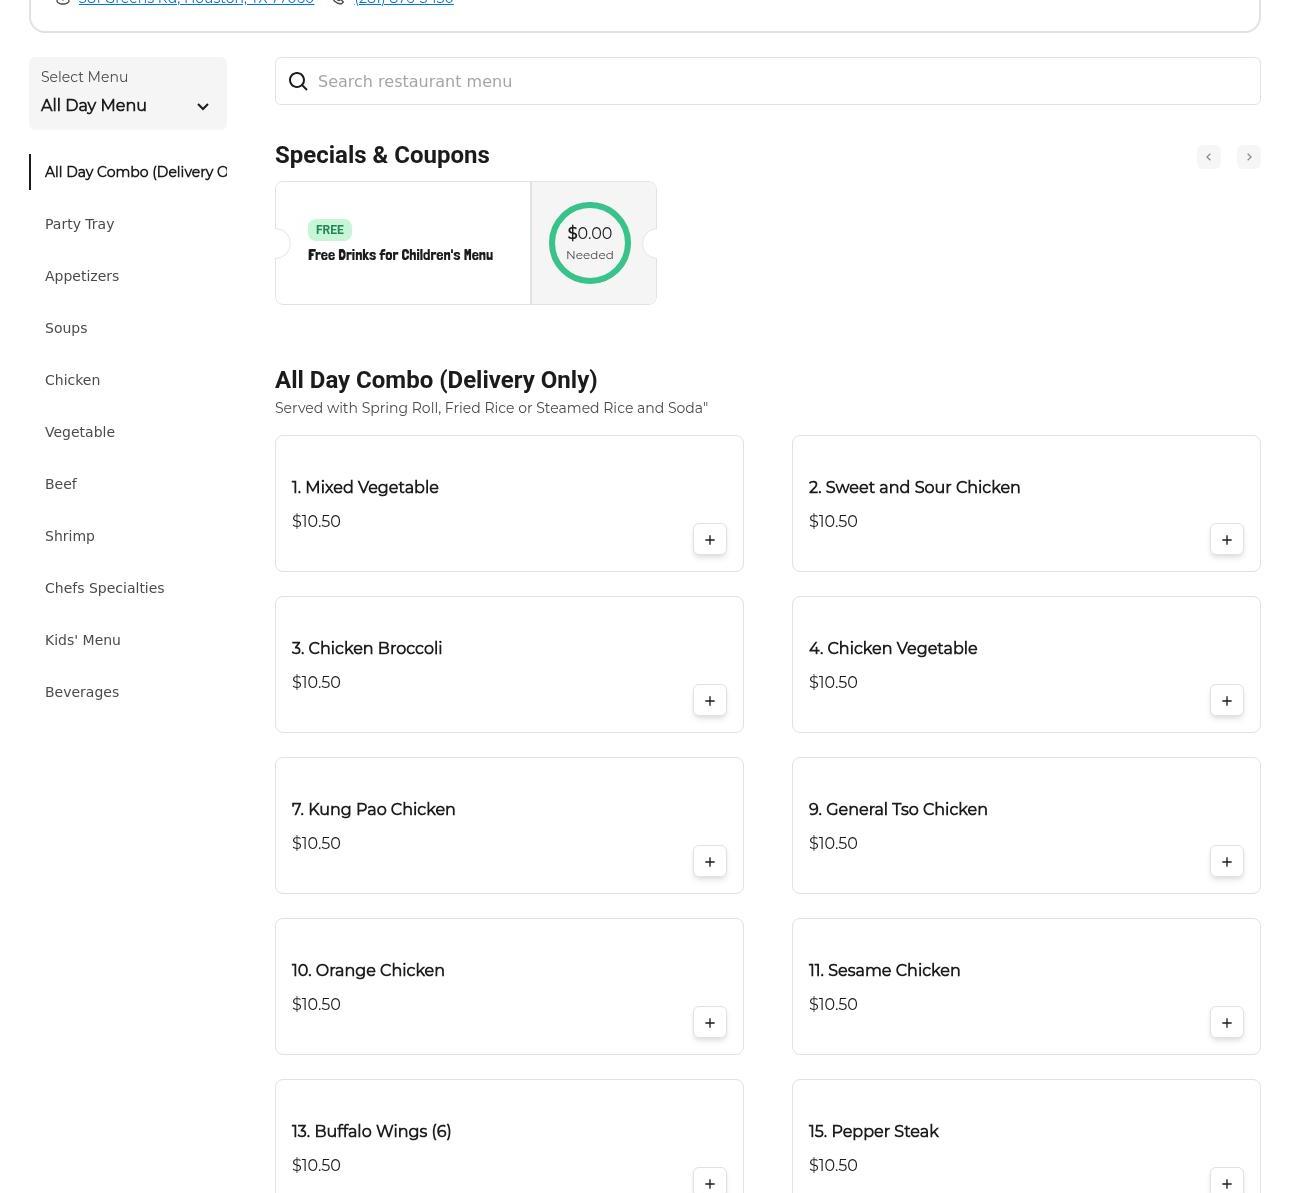Add General Tso Chicken via plus icon
This screenshot has width=1290, height=1193.
pyautogui.click(x=1226, y=862)
